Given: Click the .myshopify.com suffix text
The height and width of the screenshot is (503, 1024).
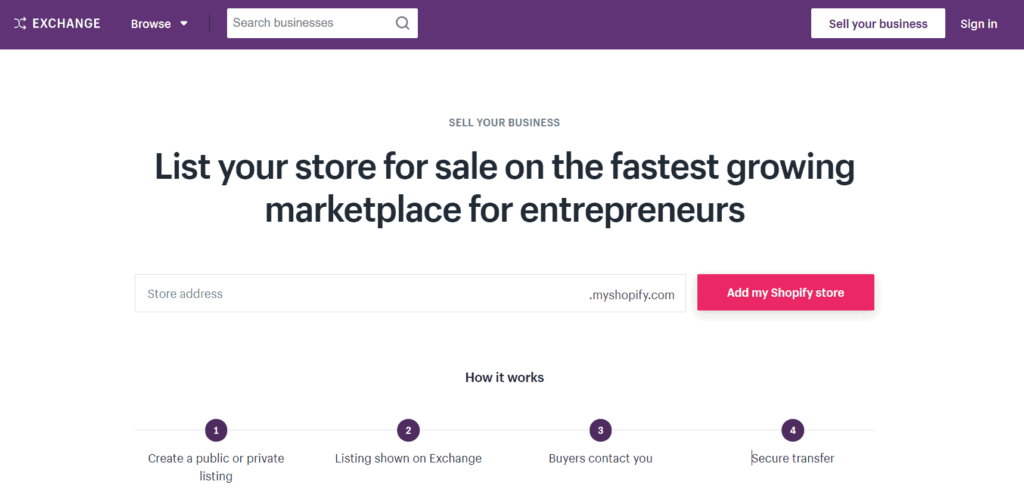Looking at the screenshot, I should coord(632,295).
